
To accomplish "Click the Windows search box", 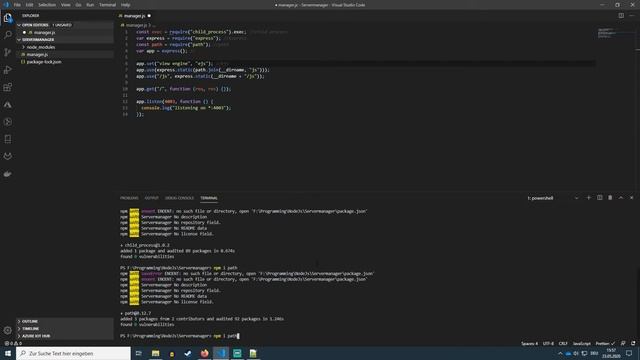I will tap(73, 353).
